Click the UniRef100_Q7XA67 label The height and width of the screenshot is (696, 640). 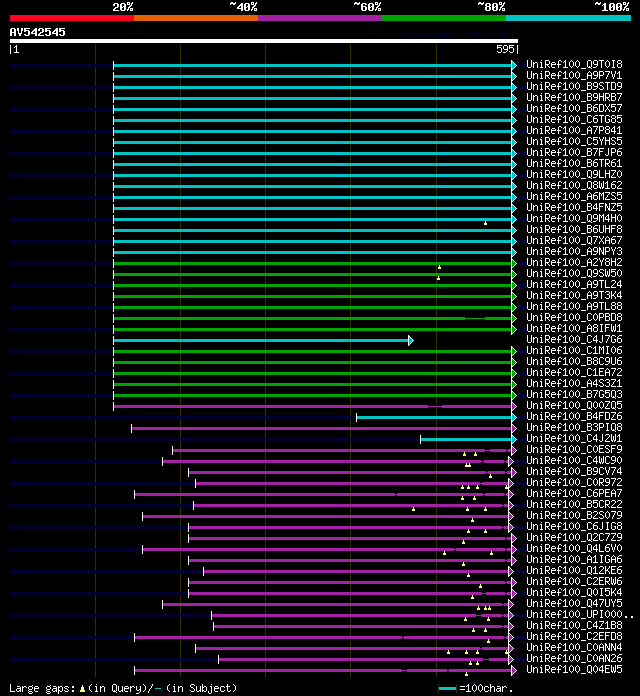coord(574,241)
